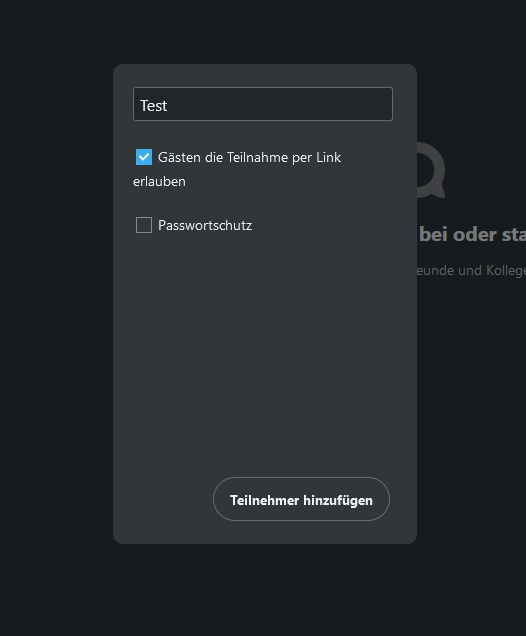Click the partially hidden heading bei oder sta
Viewport: 526px width, 636px height.
[472, 234]
